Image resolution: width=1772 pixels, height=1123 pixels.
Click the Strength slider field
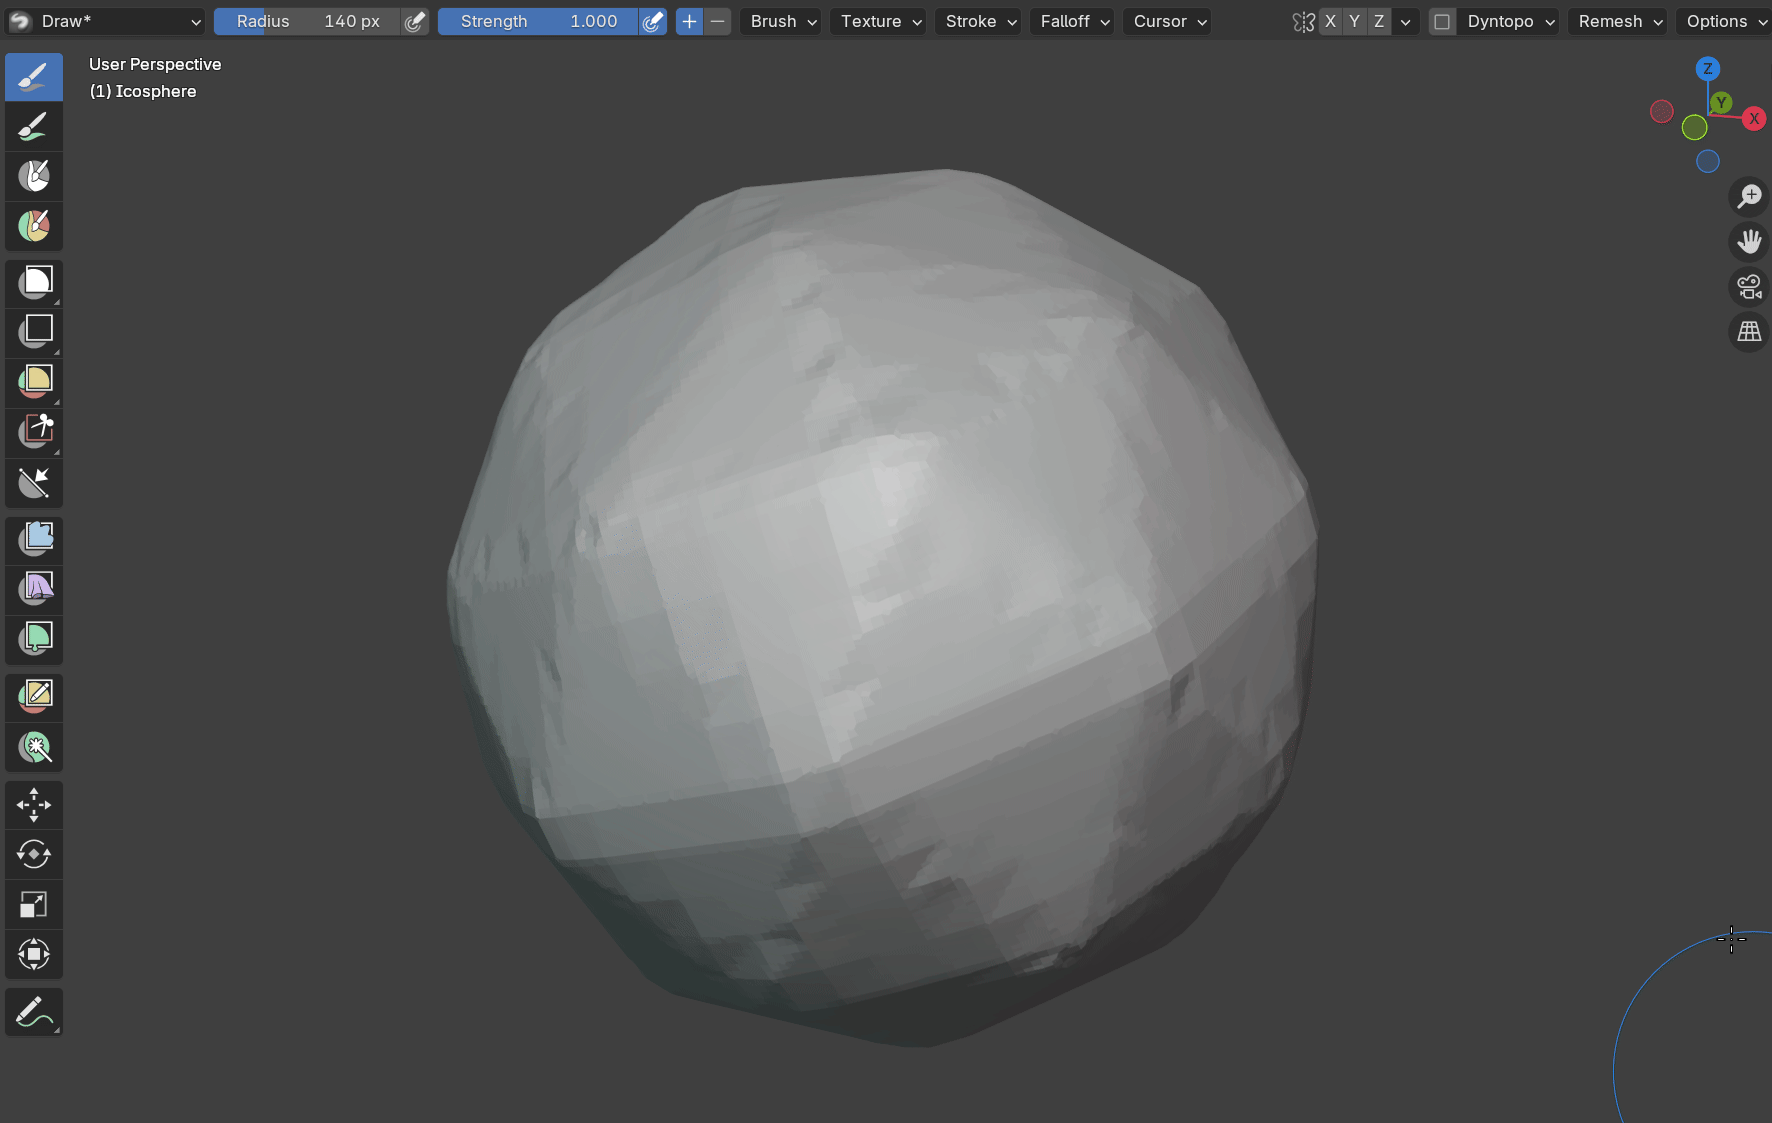tap(538, 22)
